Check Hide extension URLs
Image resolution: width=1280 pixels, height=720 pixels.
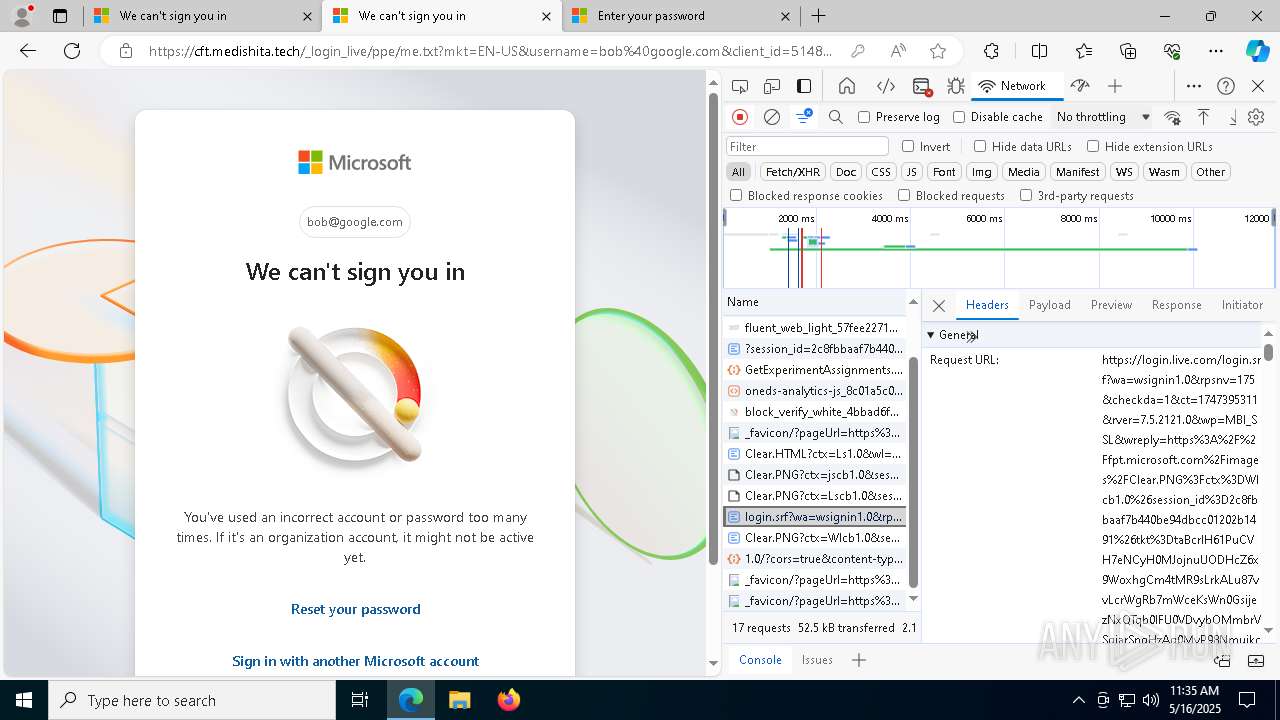tap(1093, 146)
